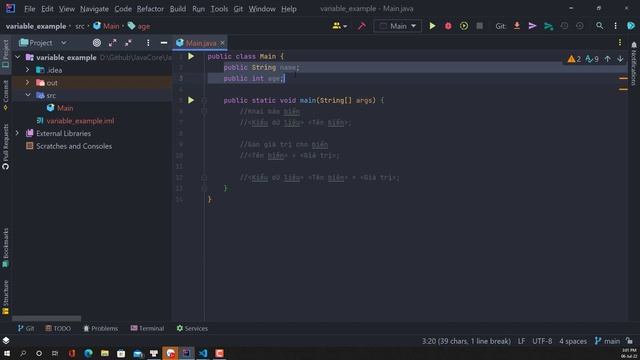Click Collapse All in Project panel
640x360 pixels.
tap(129, 43)
